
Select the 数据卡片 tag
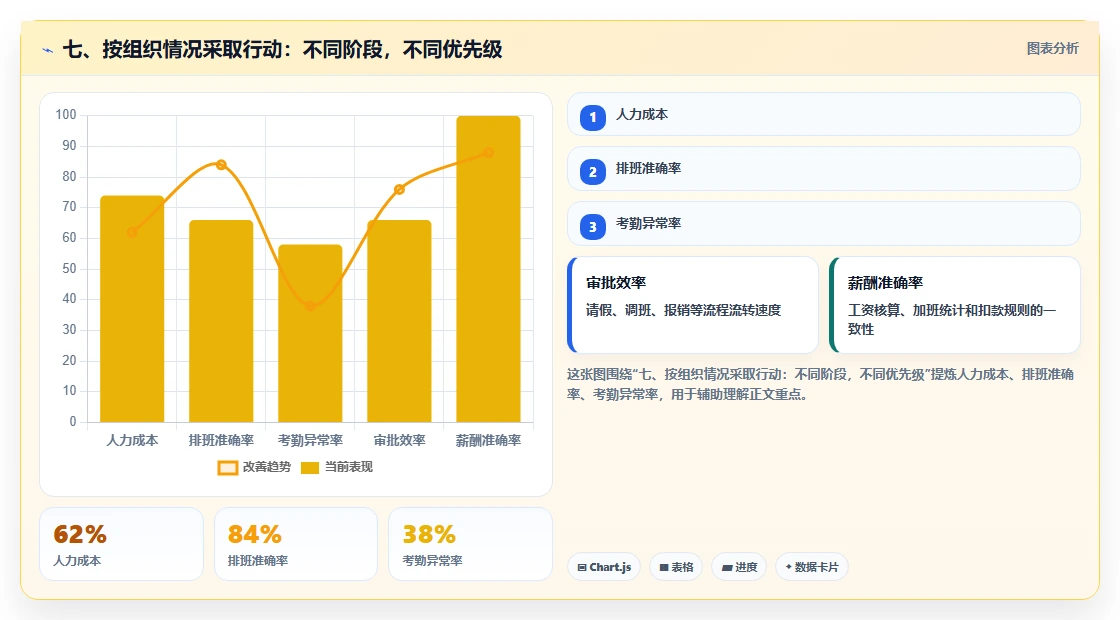click(x=812, y=567)
